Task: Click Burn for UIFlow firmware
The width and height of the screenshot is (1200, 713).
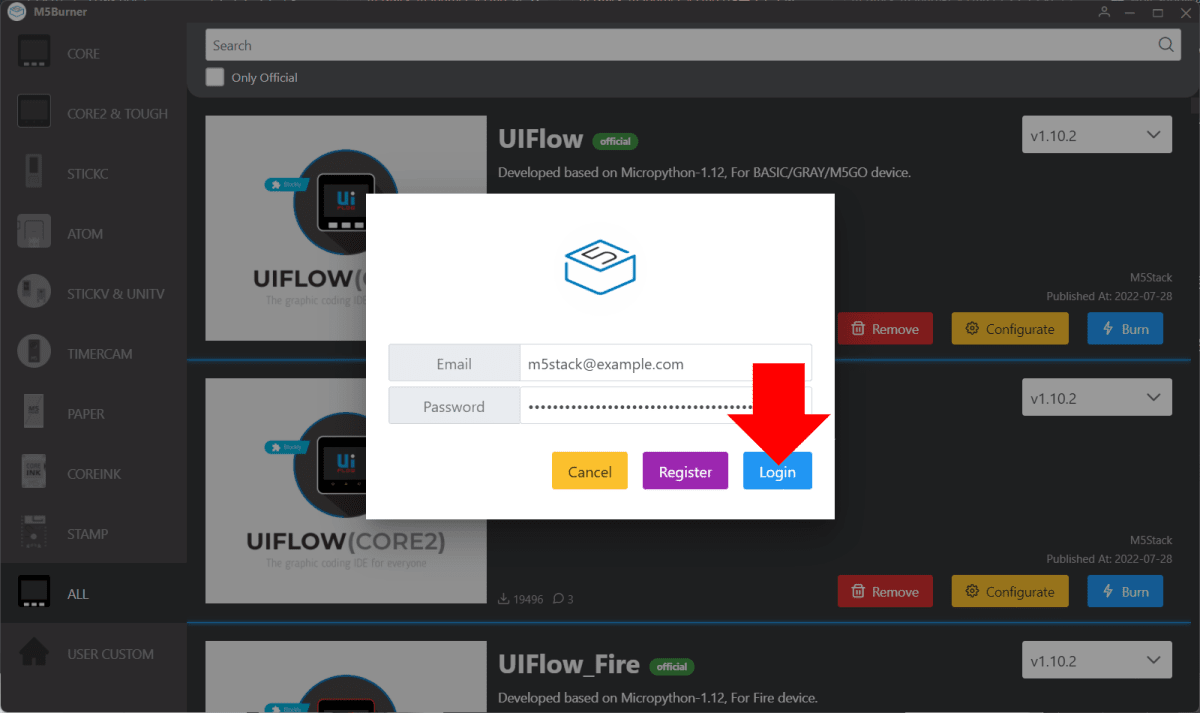Action: tap(1125, 328)
